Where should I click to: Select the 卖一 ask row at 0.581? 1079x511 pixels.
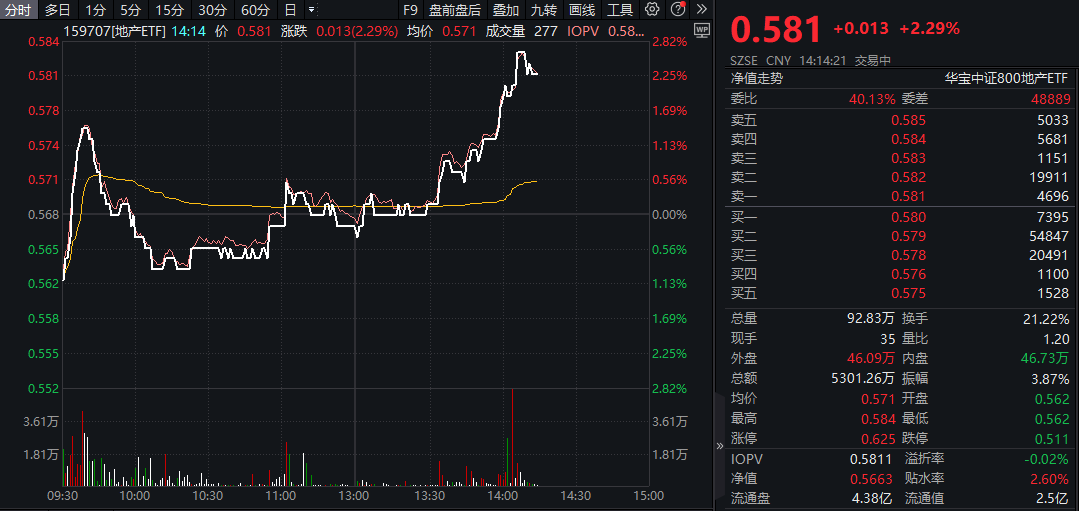point(900,197)
